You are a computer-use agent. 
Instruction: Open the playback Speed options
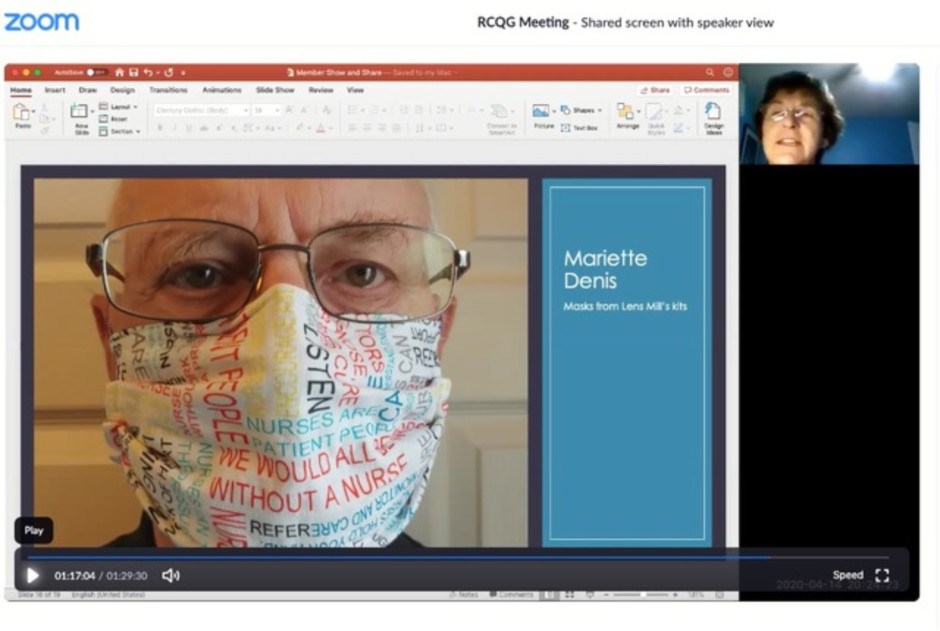click(x=848, y=575)
